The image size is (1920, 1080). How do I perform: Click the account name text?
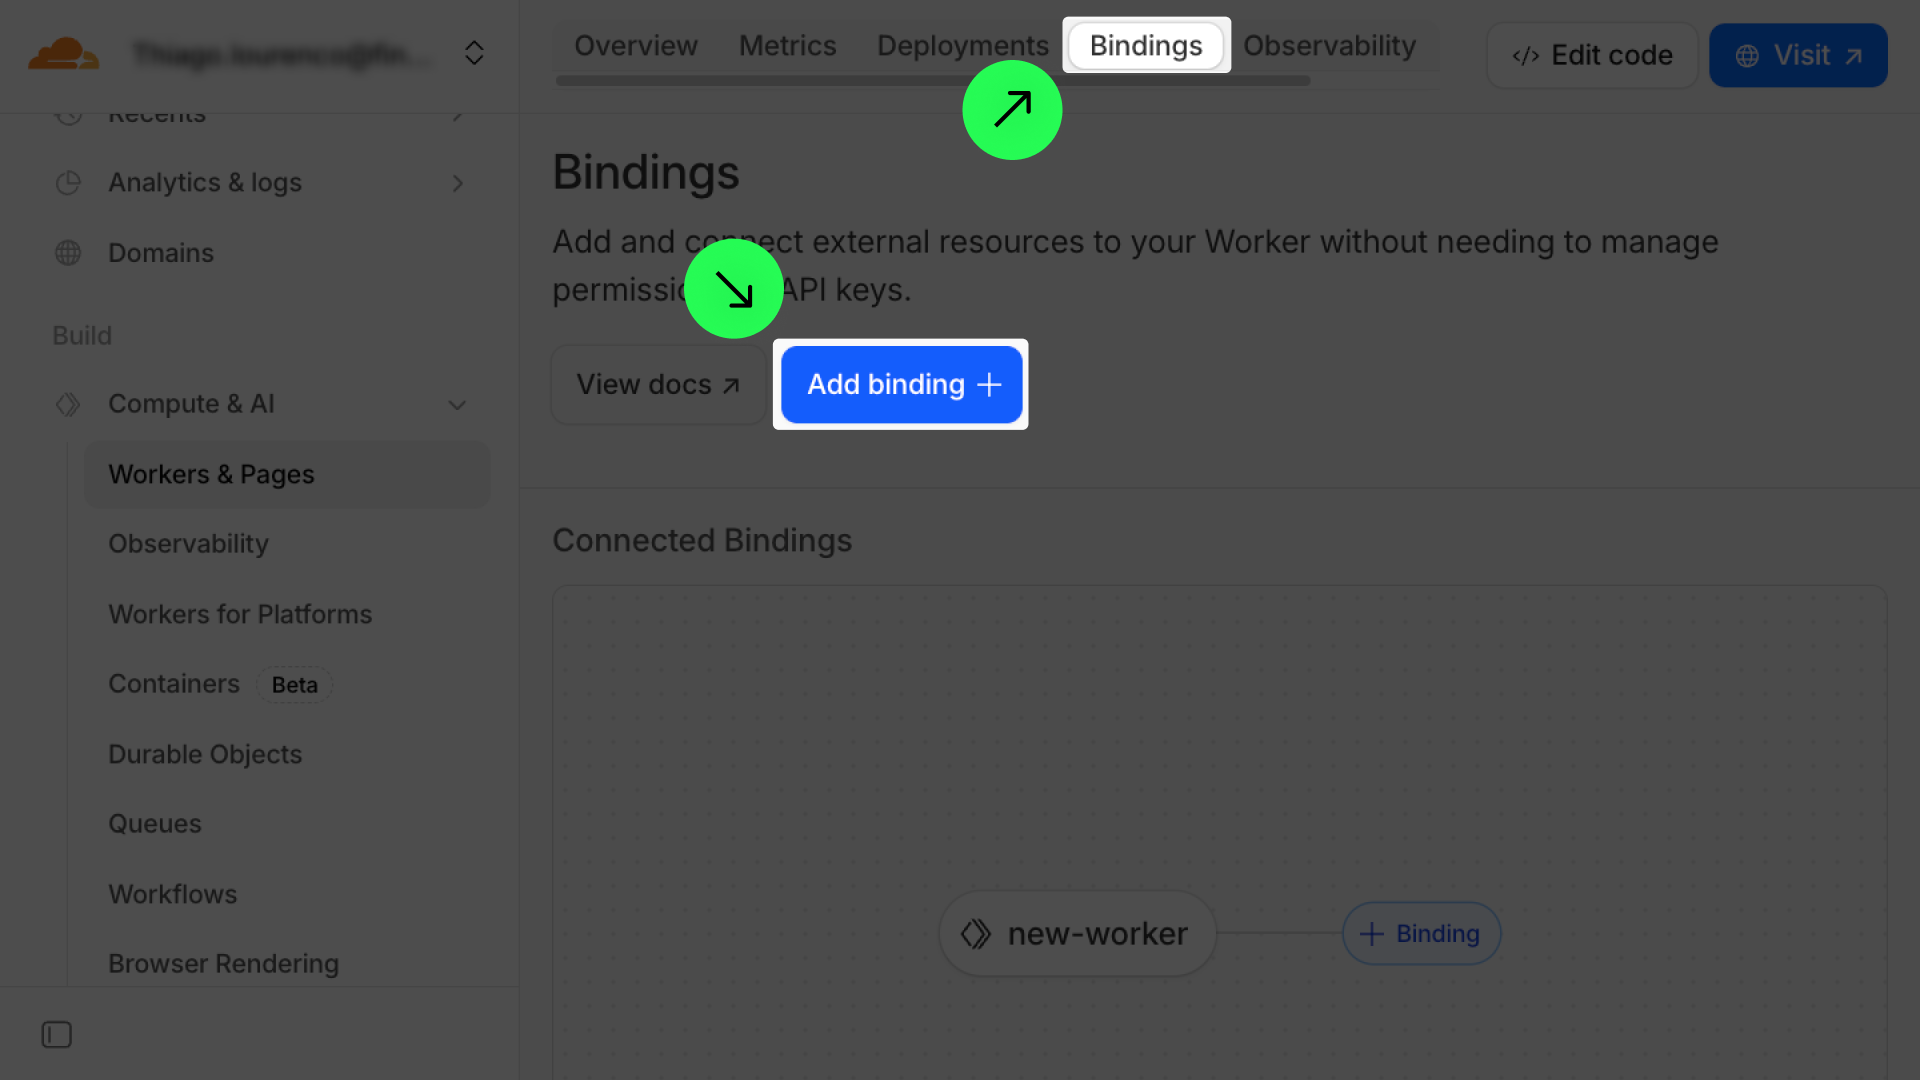click(282, 54)
